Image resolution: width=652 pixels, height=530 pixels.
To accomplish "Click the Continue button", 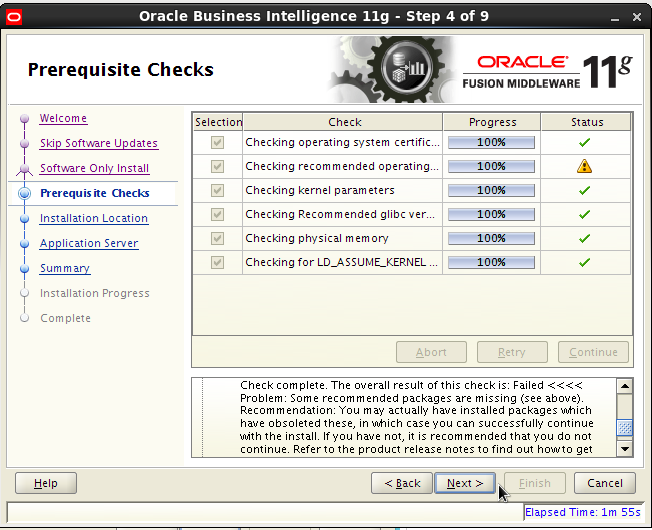I will pos(593,352).
